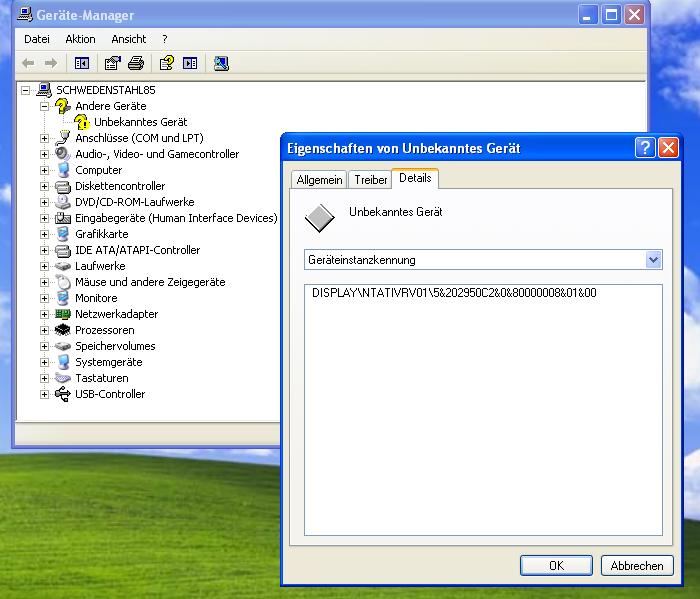The width and height of the screenshot is (700, 599).
Task: Expand the Speichervolumes node
Action: coord(44,346)
